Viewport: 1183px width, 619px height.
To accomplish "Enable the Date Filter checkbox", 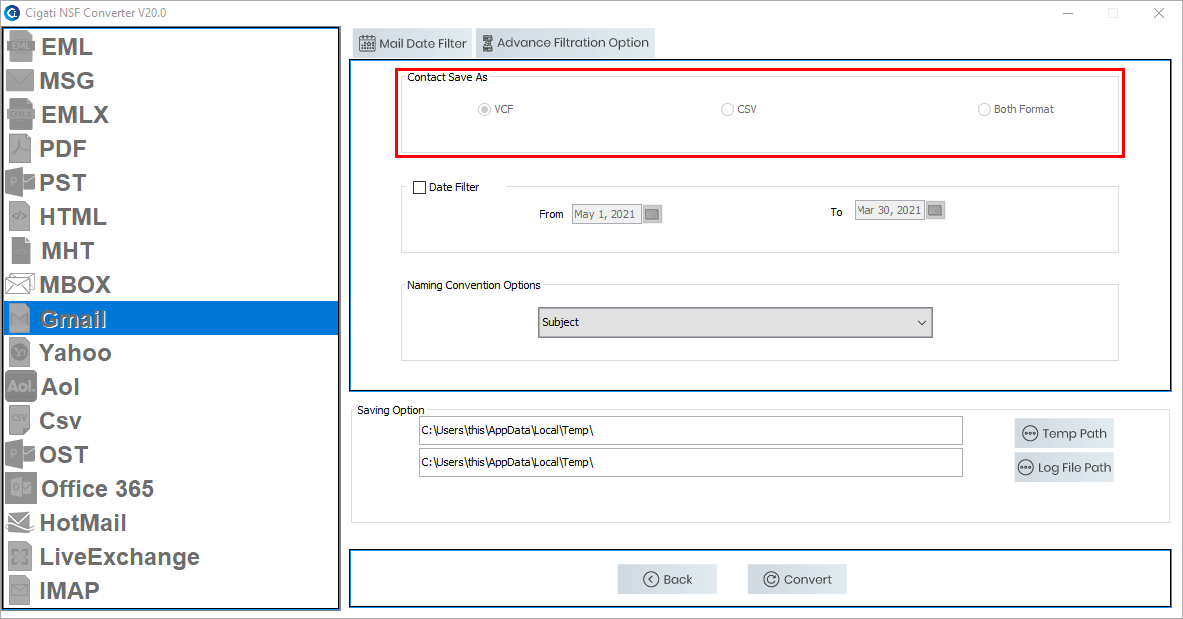I will click(419, 187).
